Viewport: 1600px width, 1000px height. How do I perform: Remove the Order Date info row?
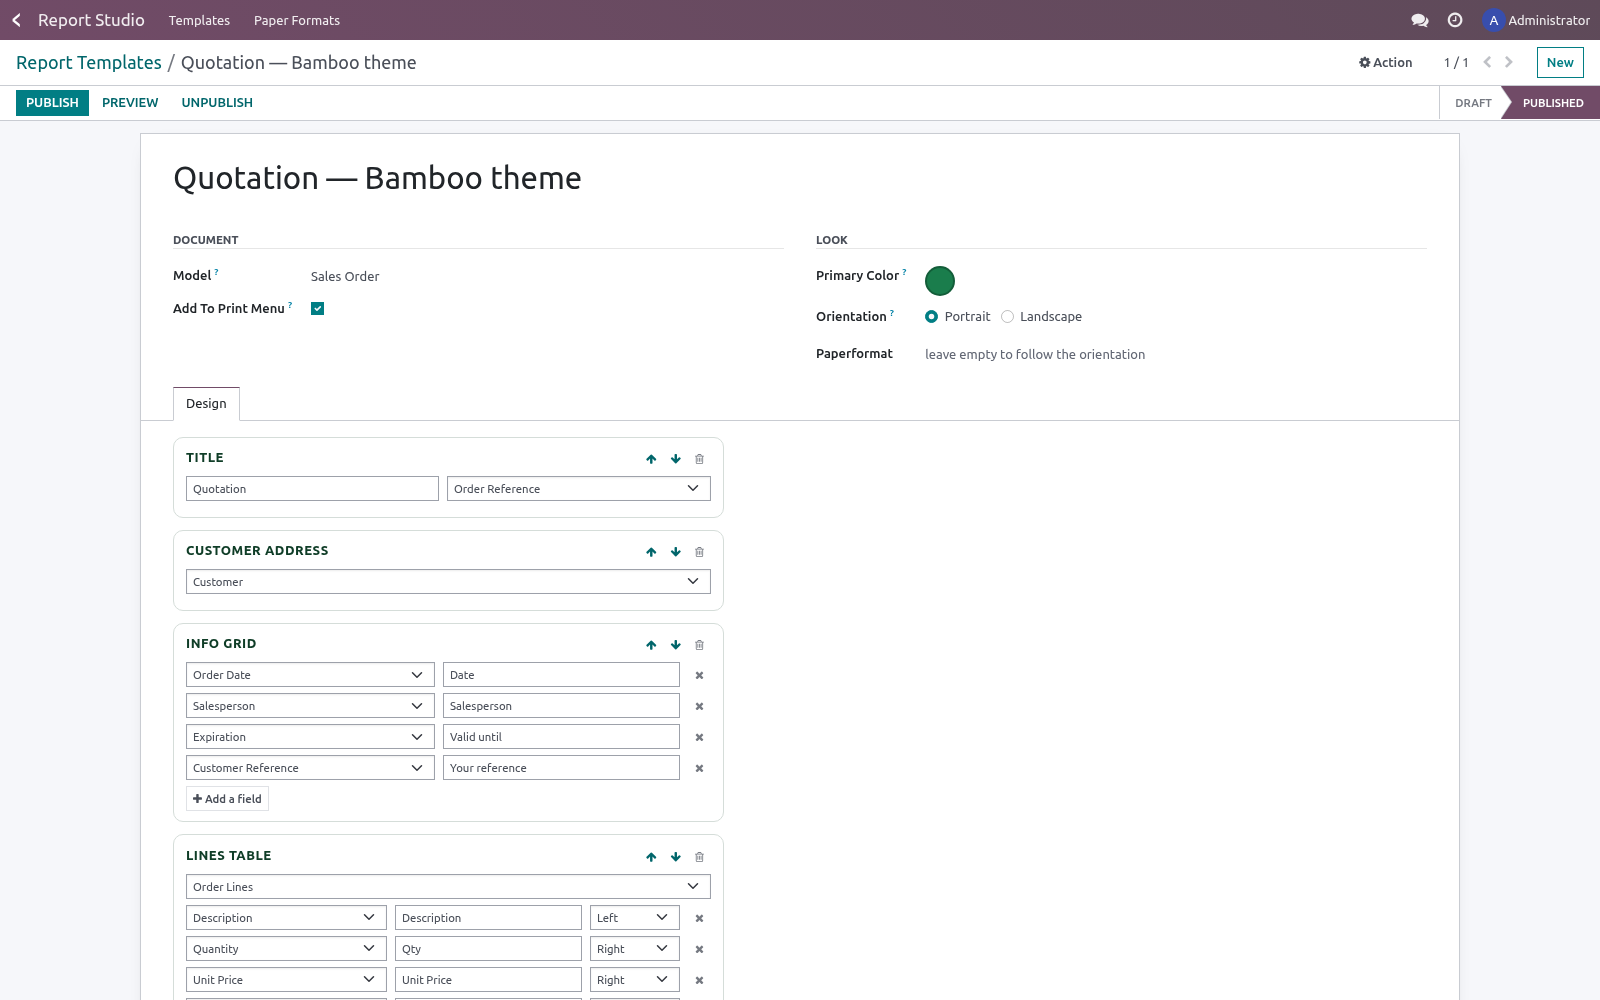coord(699,675)
